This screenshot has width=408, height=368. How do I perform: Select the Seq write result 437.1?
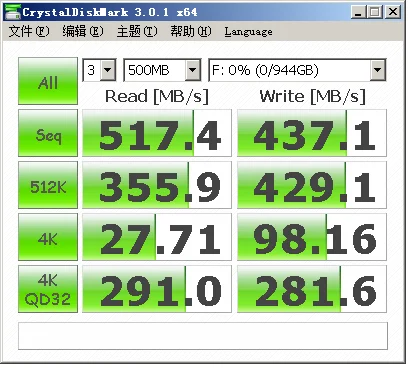point(312,133)
